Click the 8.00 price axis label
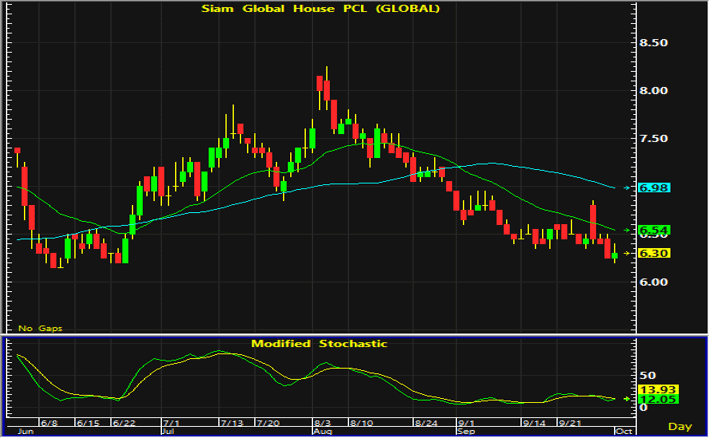This screenshot has height=438, width=710. pos(653,91)
